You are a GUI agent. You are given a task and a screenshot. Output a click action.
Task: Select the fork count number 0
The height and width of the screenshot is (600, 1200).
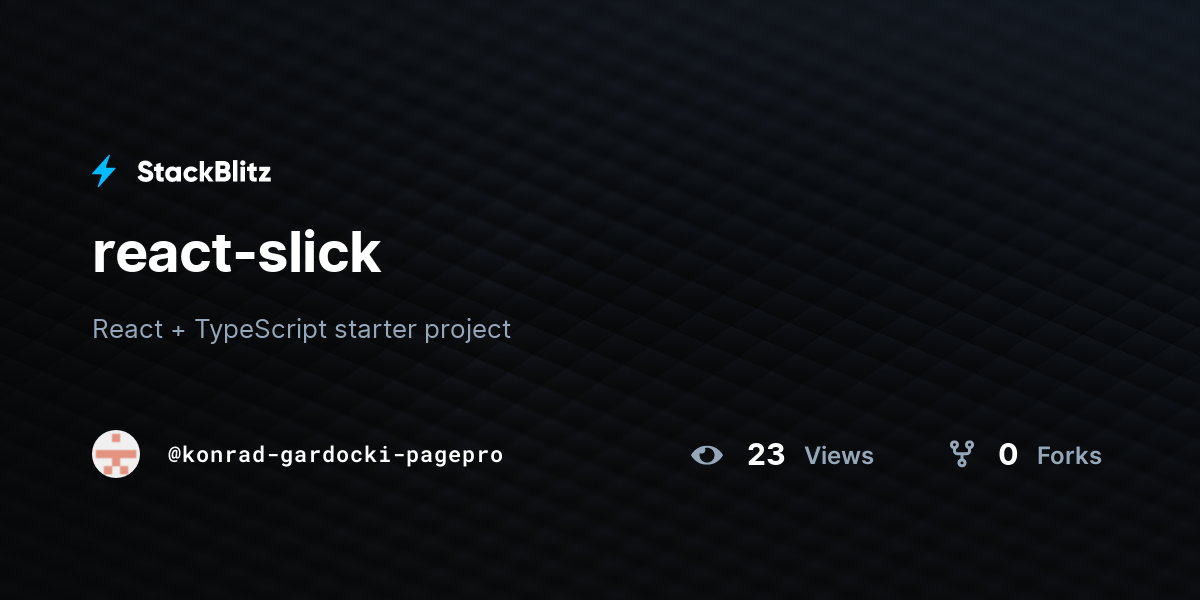(1008, 455)
